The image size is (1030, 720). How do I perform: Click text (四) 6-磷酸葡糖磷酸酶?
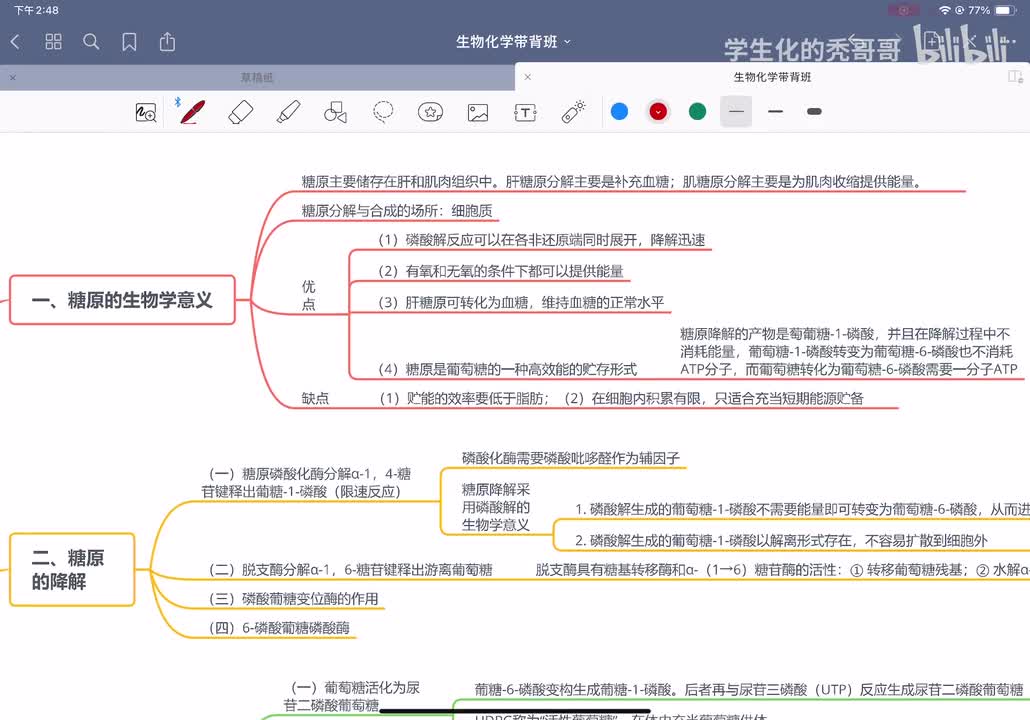pos(279,627)
